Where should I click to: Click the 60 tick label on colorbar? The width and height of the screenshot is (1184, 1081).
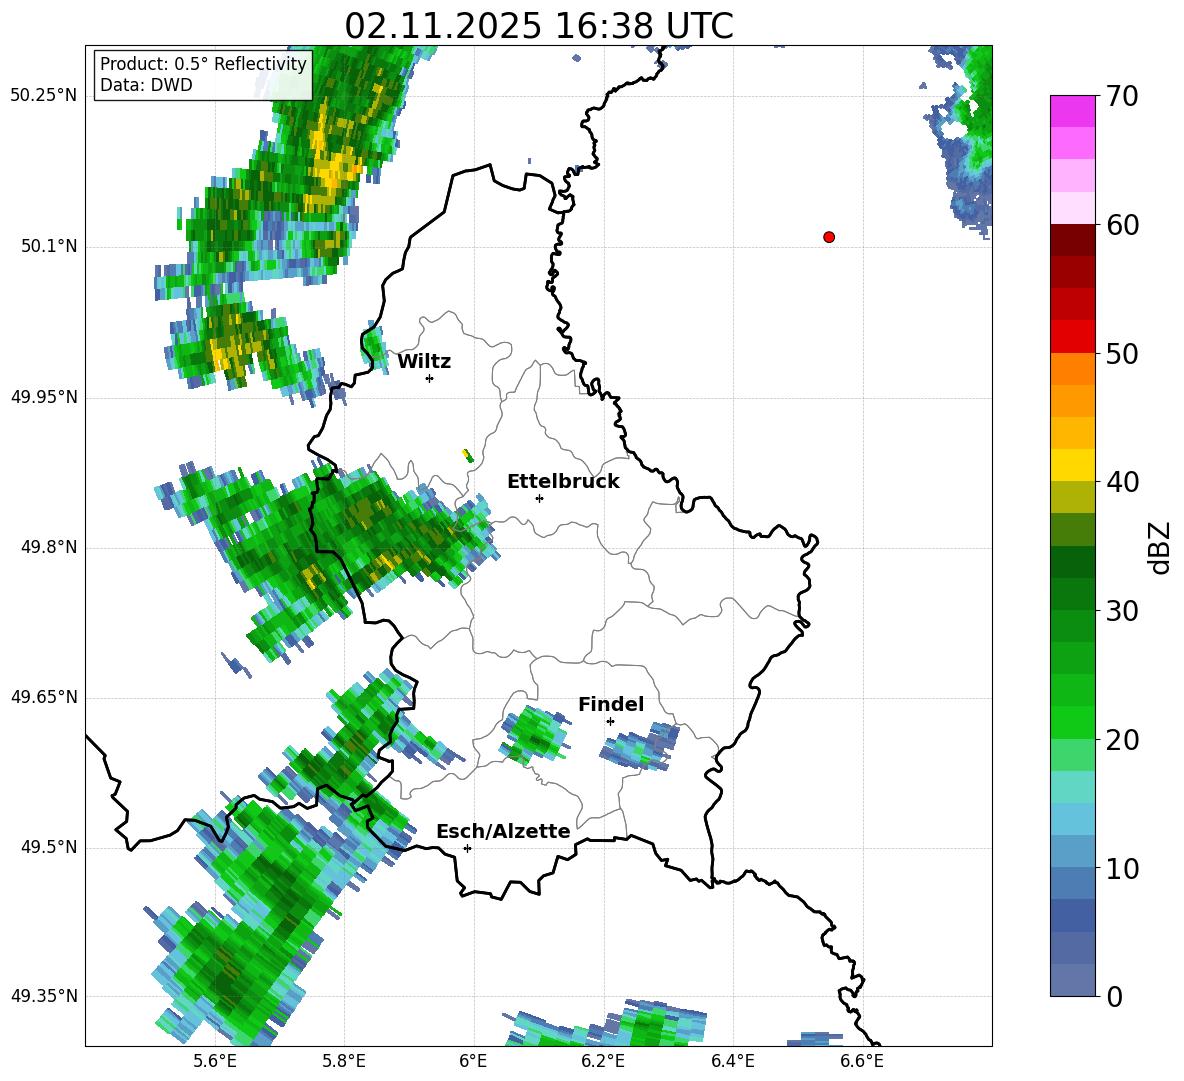(1121, 225)
